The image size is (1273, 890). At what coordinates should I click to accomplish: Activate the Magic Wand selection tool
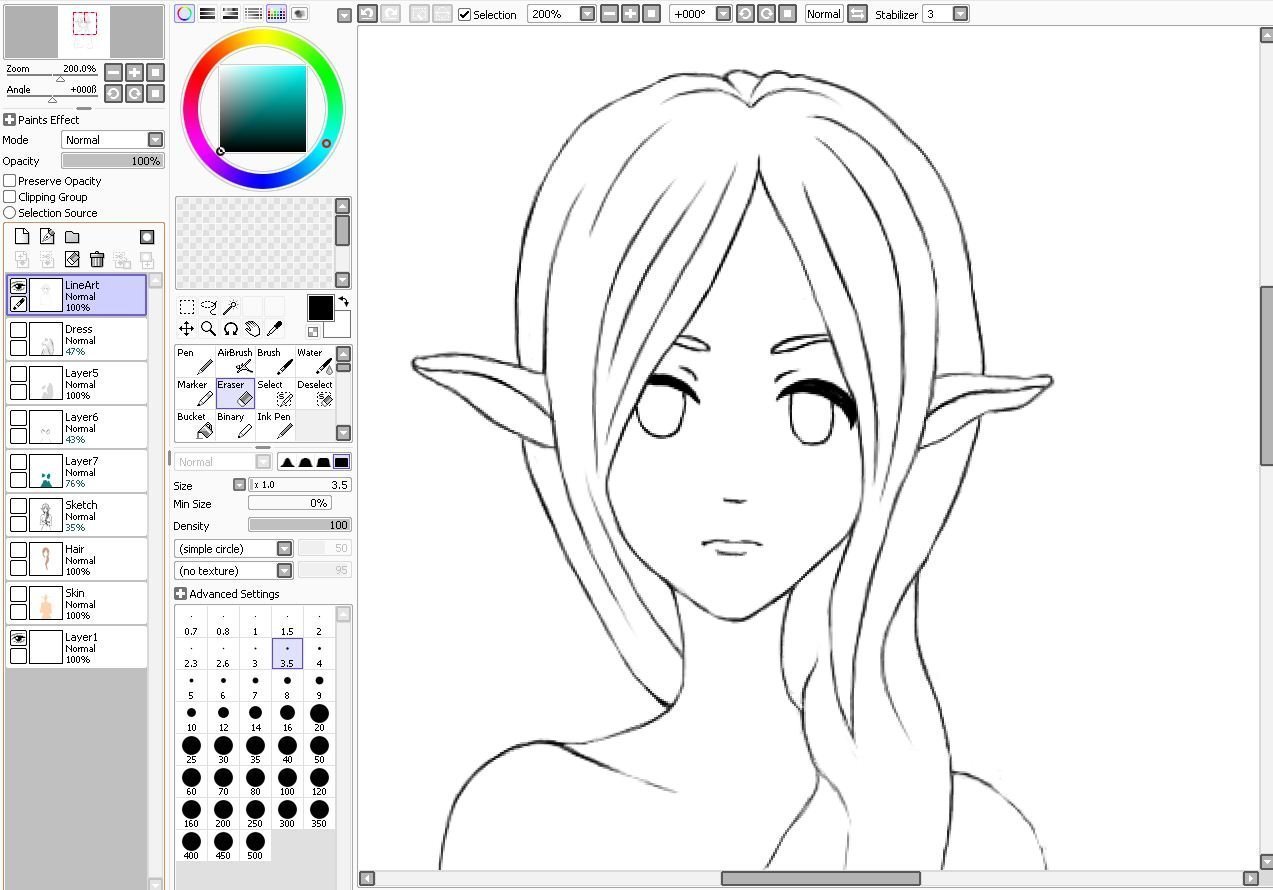[x=231, y=307]
